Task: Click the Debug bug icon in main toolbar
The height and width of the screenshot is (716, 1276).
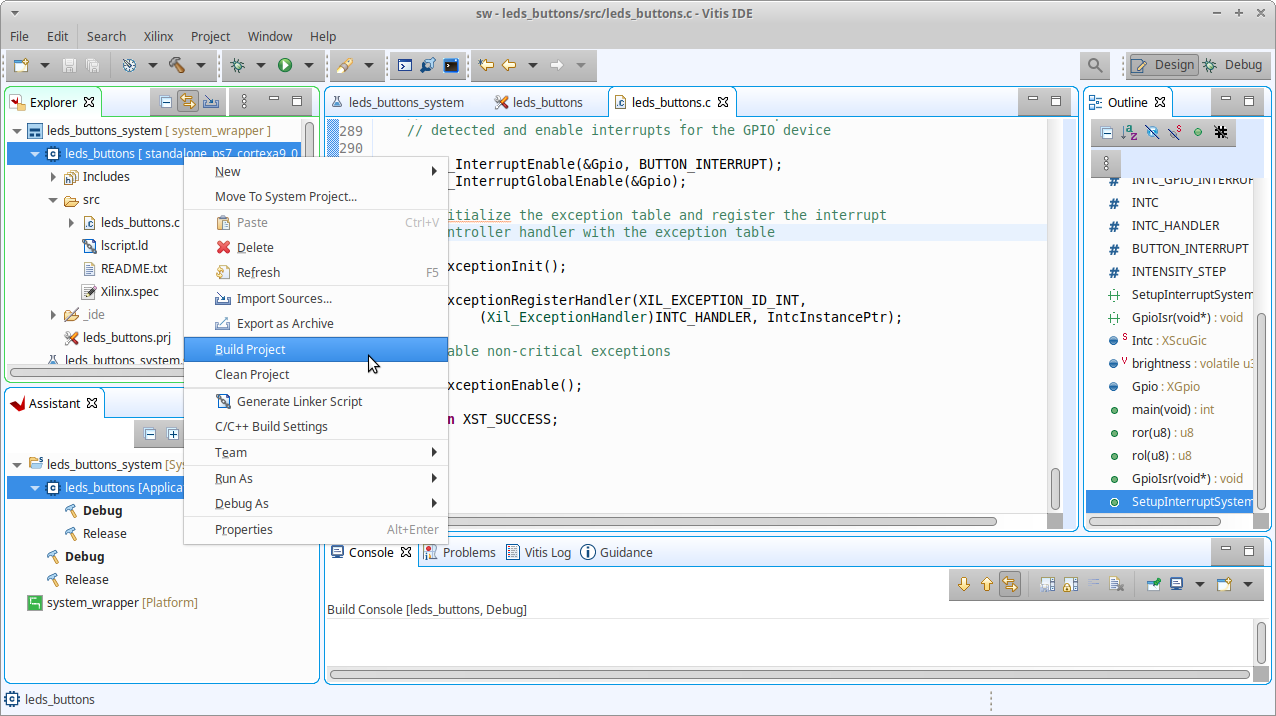Action: [x=237, y=65]
